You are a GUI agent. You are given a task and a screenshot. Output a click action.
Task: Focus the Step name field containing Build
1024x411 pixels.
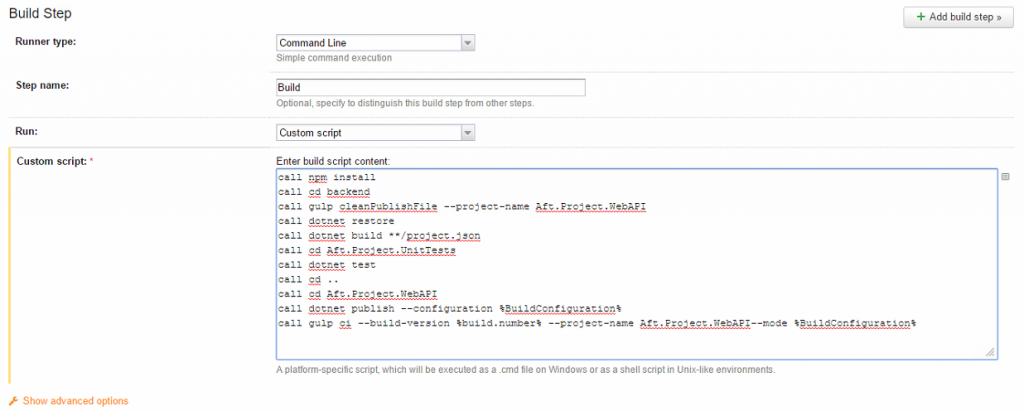pos(430,87)
